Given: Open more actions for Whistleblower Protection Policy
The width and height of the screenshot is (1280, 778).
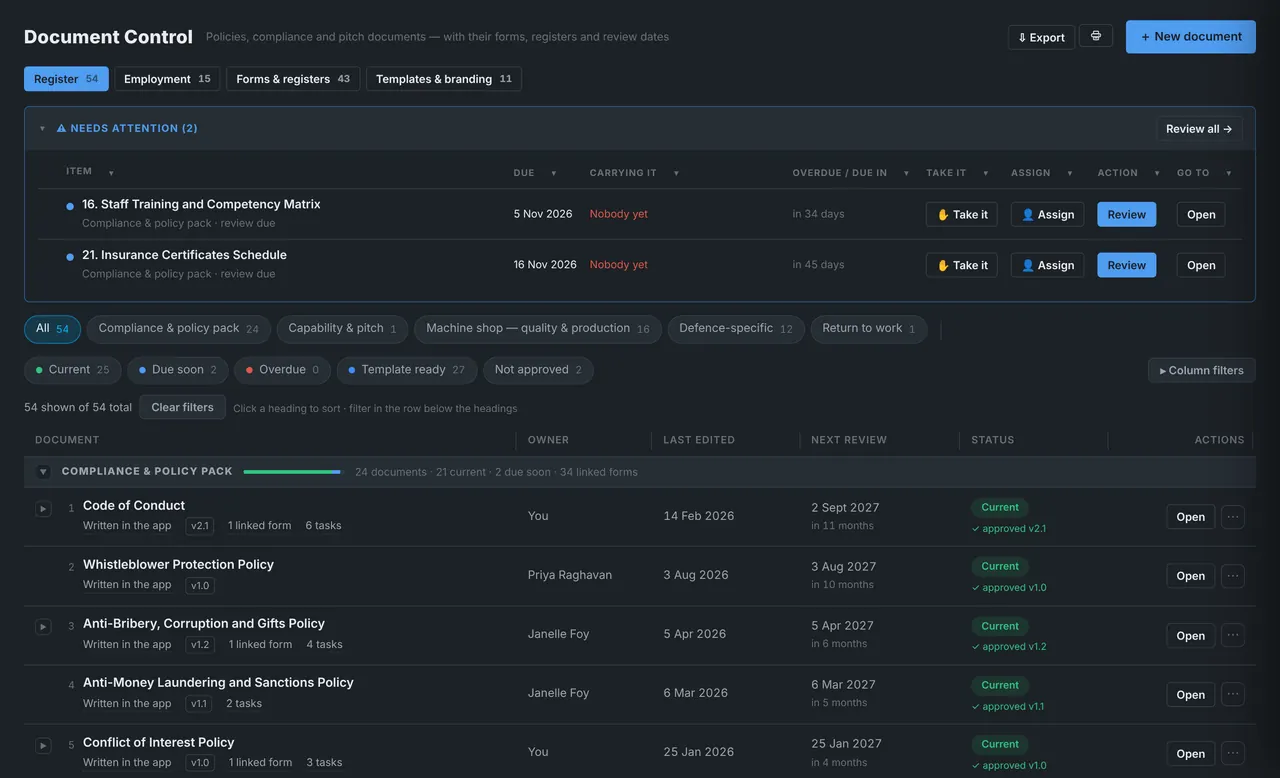Looking at the screenshot, I should point(1233,576).
